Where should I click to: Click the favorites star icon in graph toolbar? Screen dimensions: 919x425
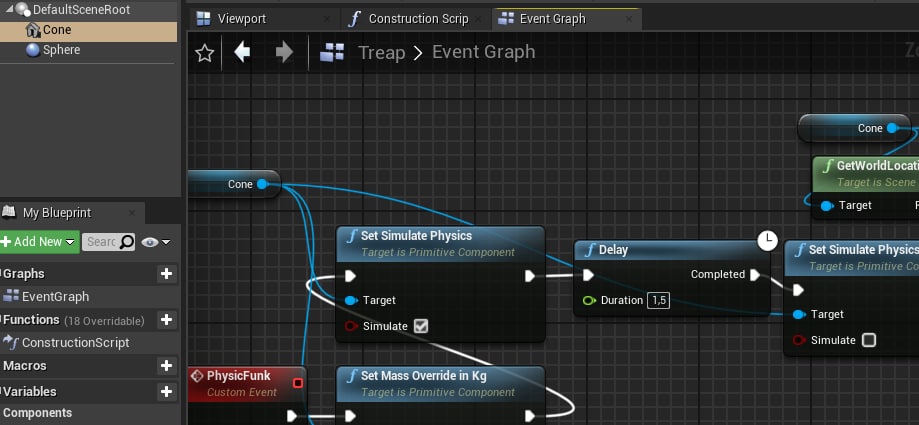tap(205, 53)
